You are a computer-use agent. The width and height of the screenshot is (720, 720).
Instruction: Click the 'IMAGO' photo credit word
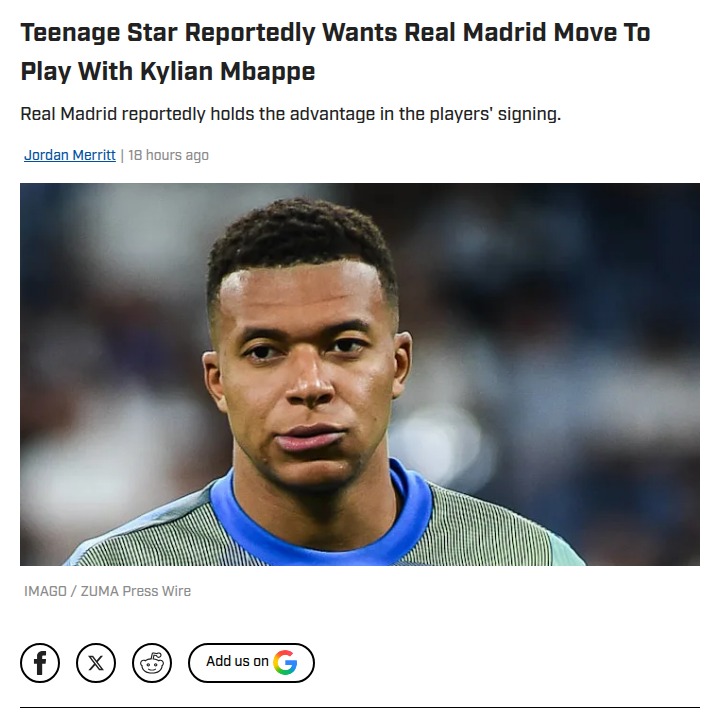(x=45, y=591)
